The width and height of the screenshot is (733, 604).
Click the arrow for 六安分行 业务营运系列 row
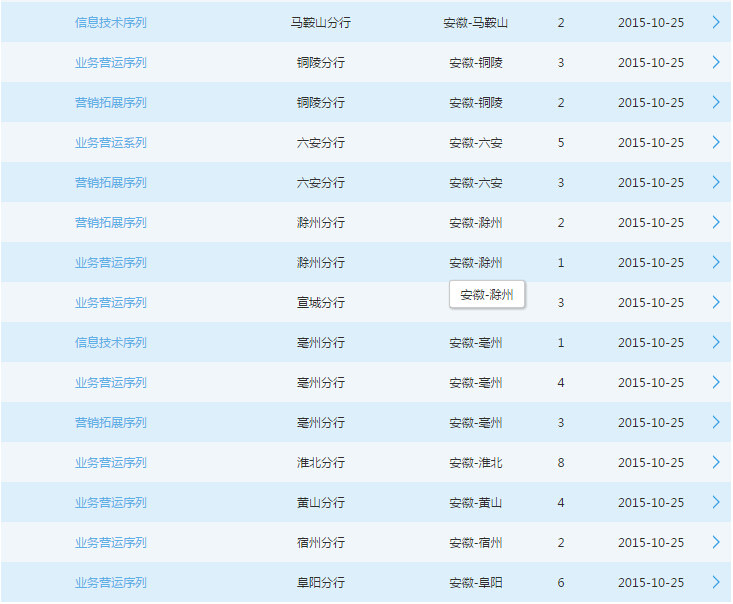pos(715,142)
